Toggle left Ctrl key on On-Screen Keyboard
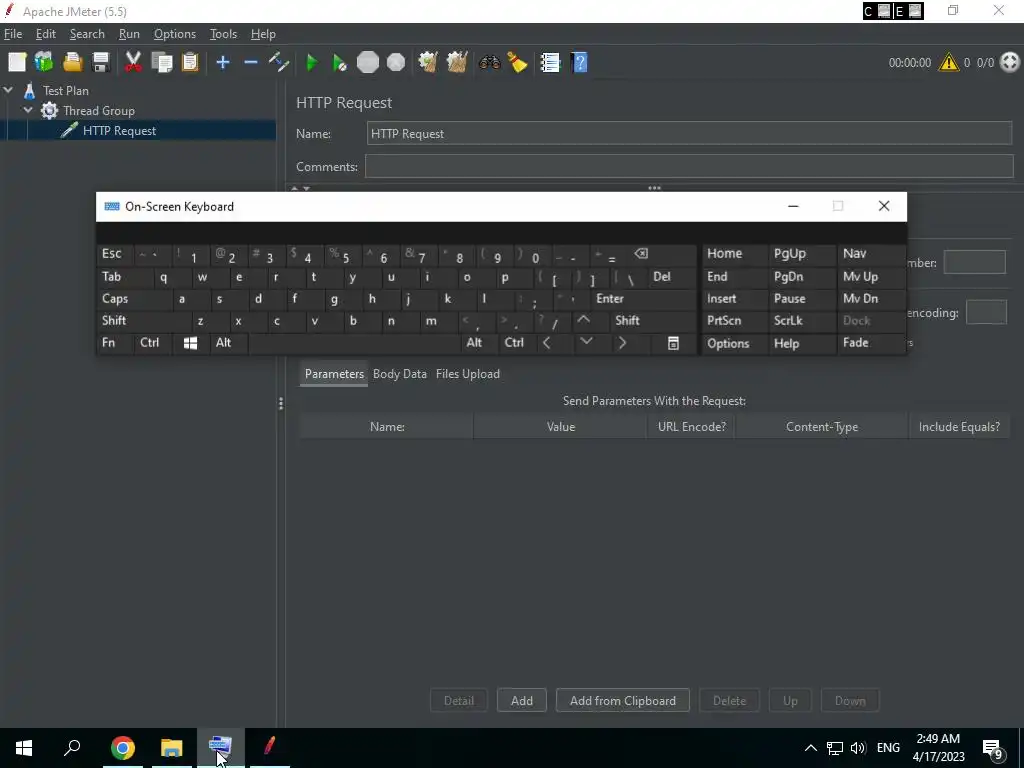 pyautogui.click(x=152, y=343)
